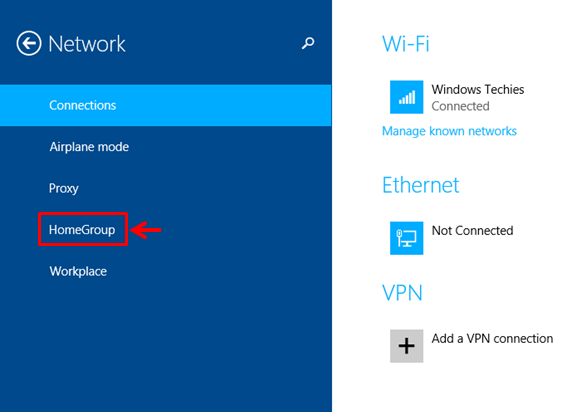Choose the Add a VPN connection text
This screenshot has width=583, height=412.
pos(492,338)
